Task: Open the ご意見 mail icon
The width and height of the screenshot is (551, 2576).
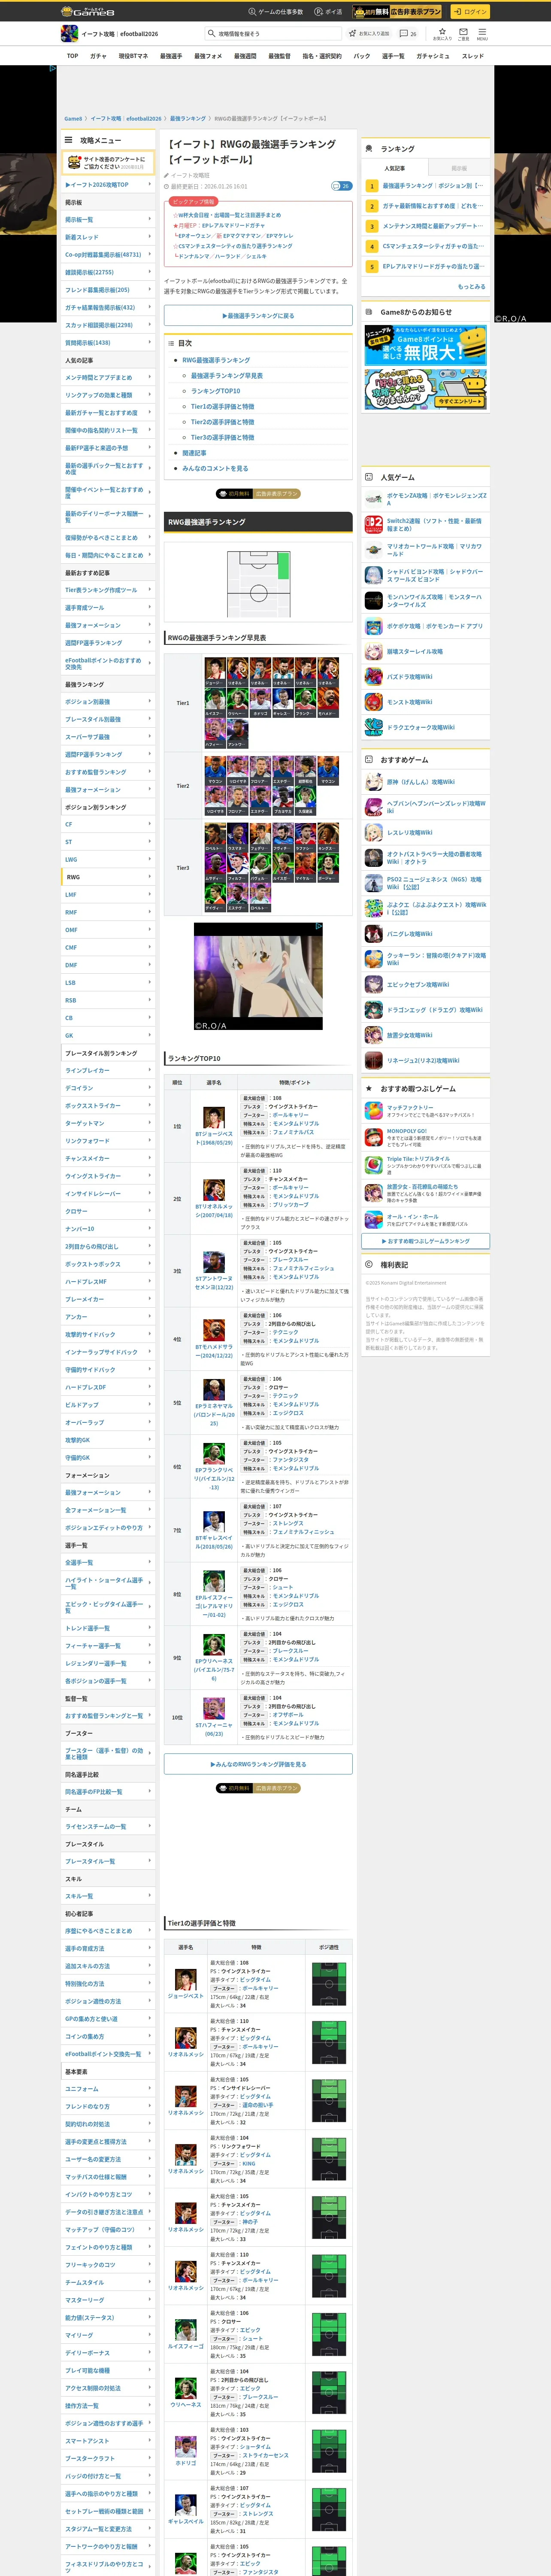Action: coord(463,33)
